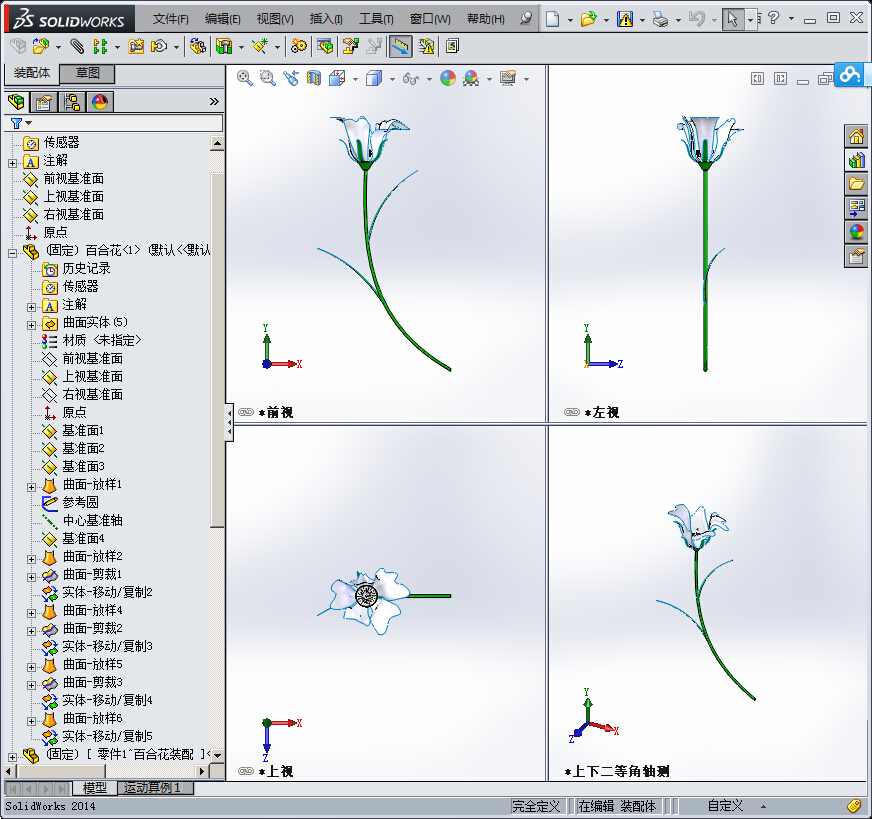The width and height of the screenshot is (872, 819).
Task: Click the Display Style box icon
Action: 374,78
